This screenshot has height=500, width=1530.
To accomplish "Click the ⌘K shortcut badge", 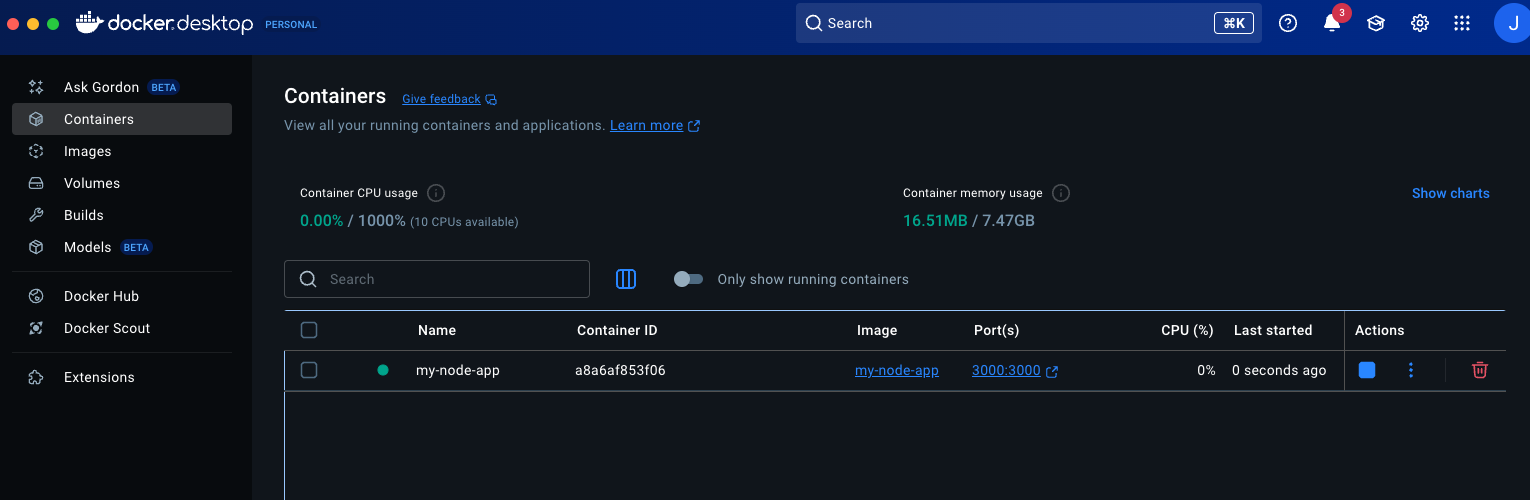I will tap(1233, 23).
